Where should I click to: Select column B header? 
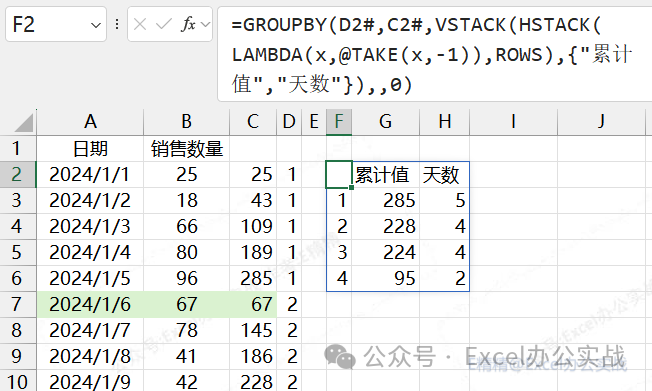pos(186,122)
